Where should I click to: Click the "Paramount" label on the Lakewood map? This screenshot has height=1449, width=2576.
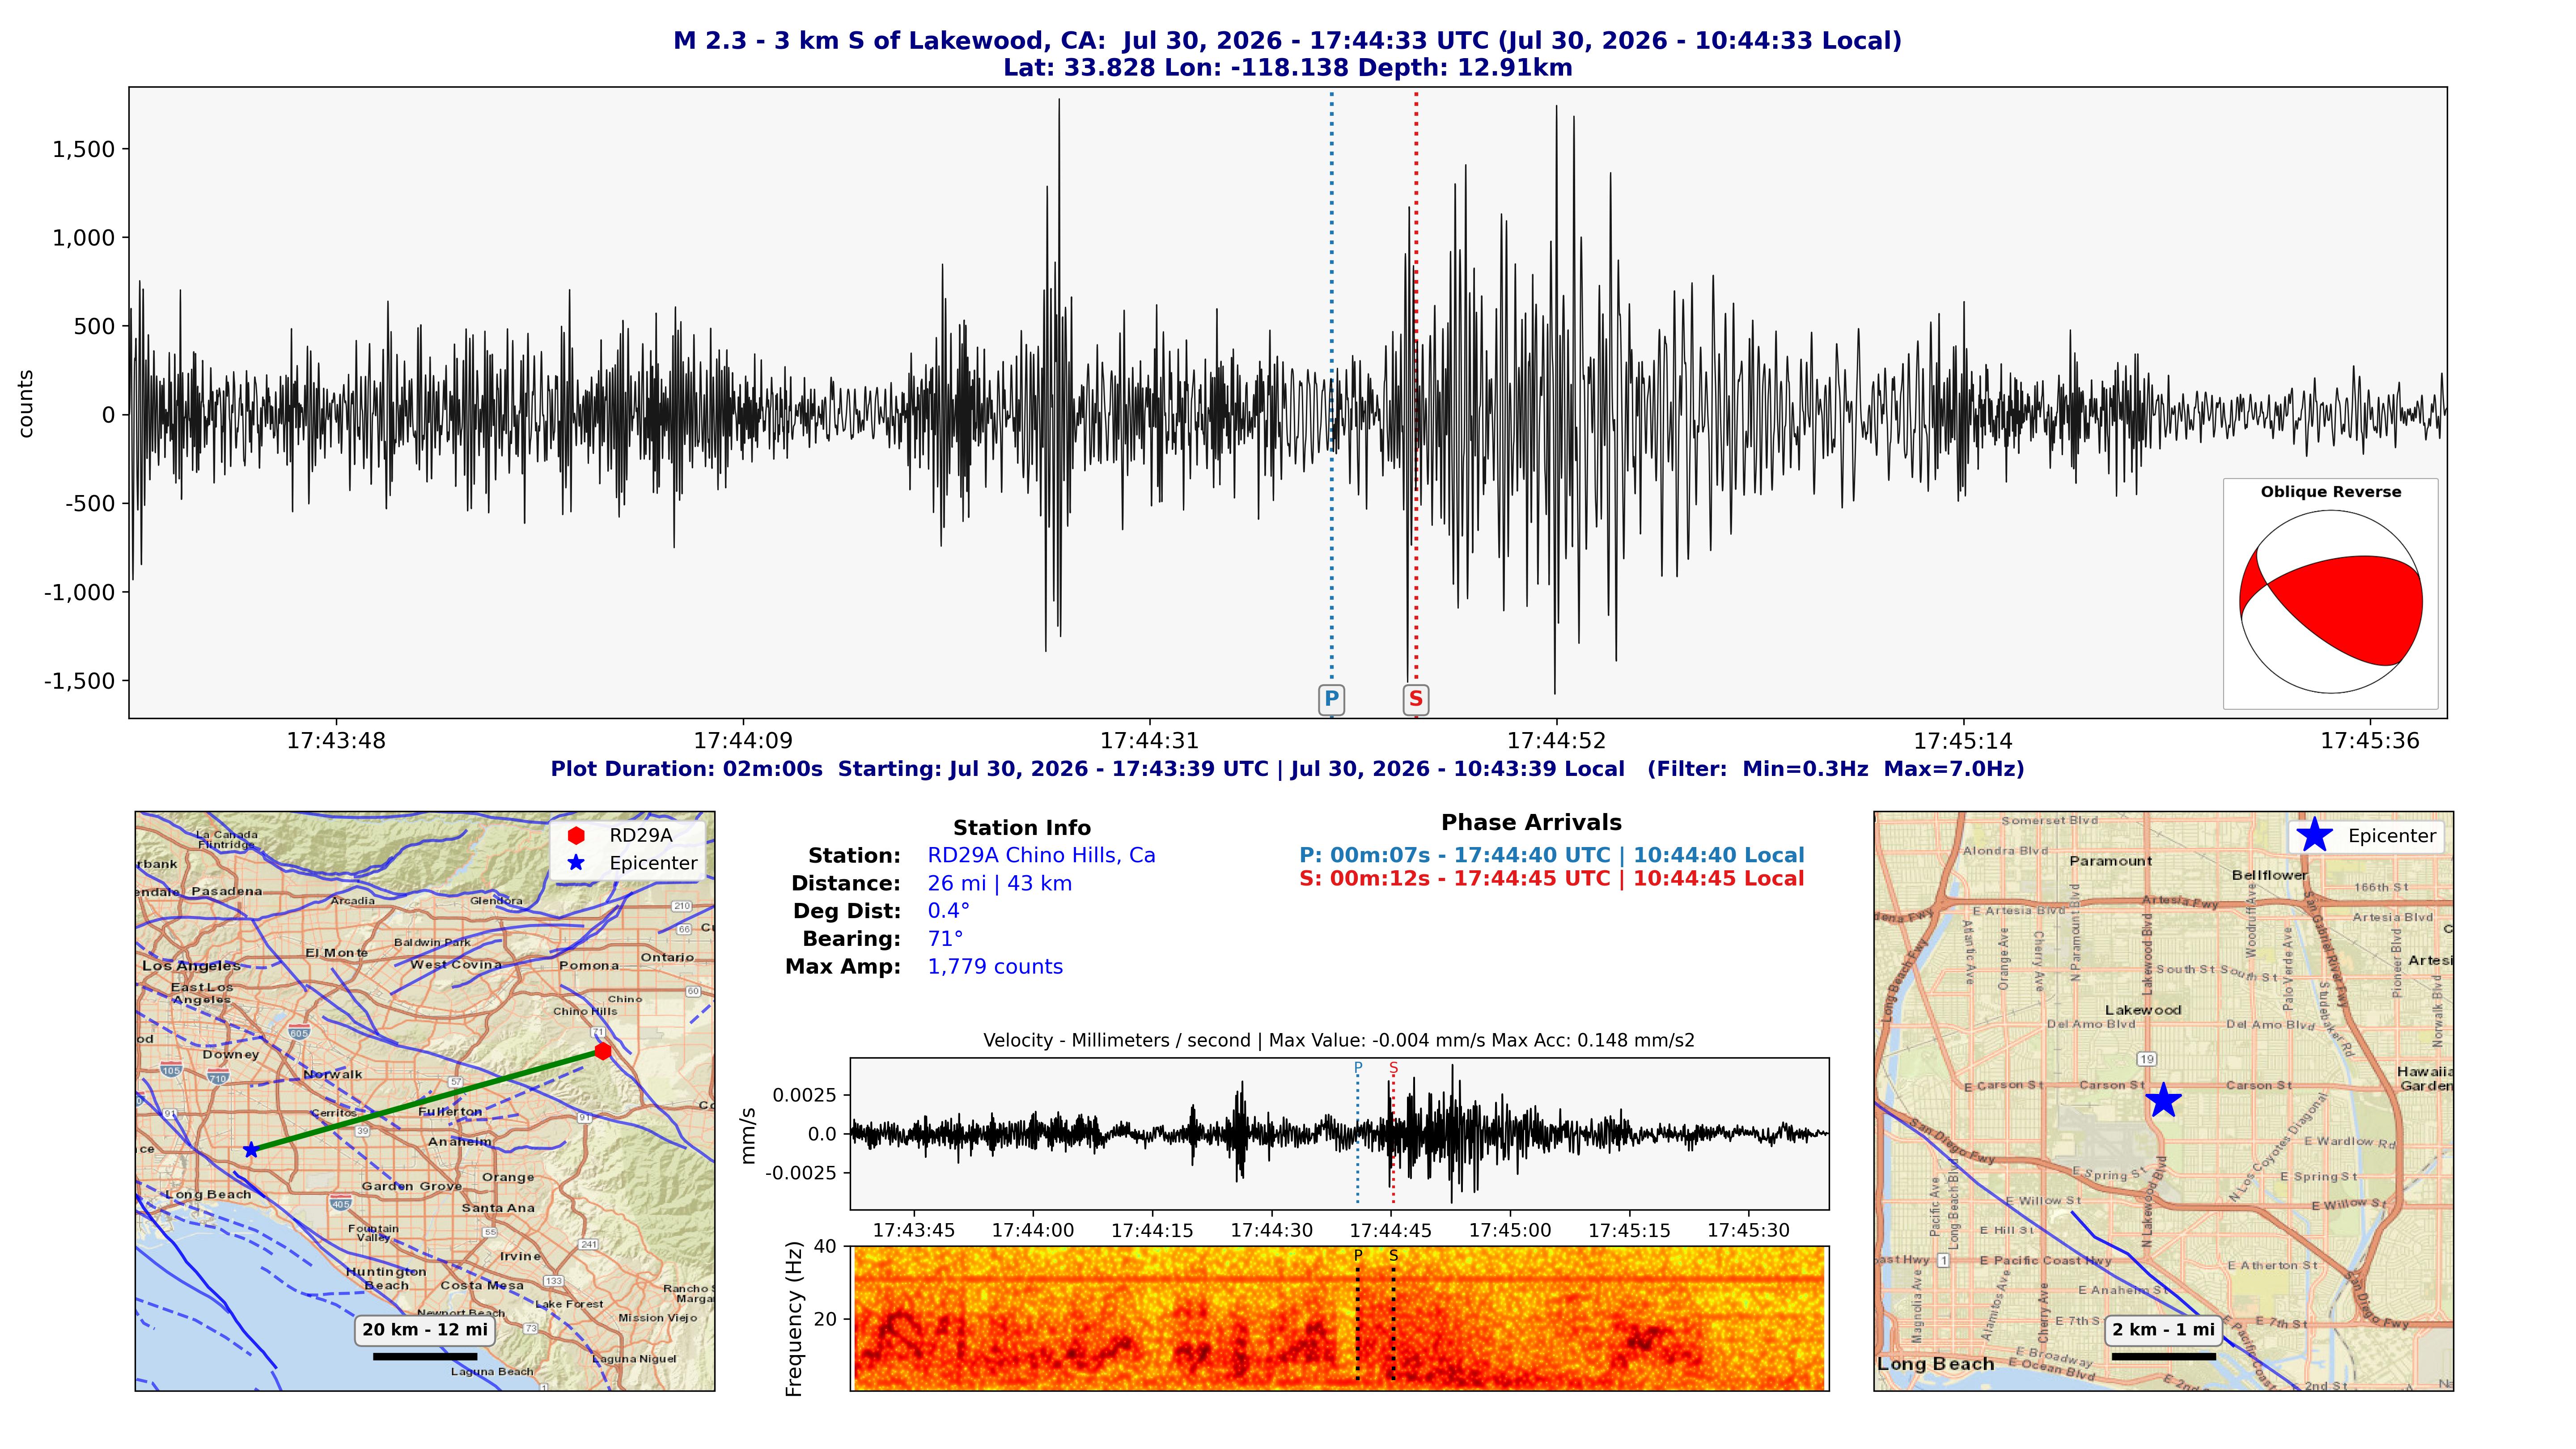coord(2111,861)
